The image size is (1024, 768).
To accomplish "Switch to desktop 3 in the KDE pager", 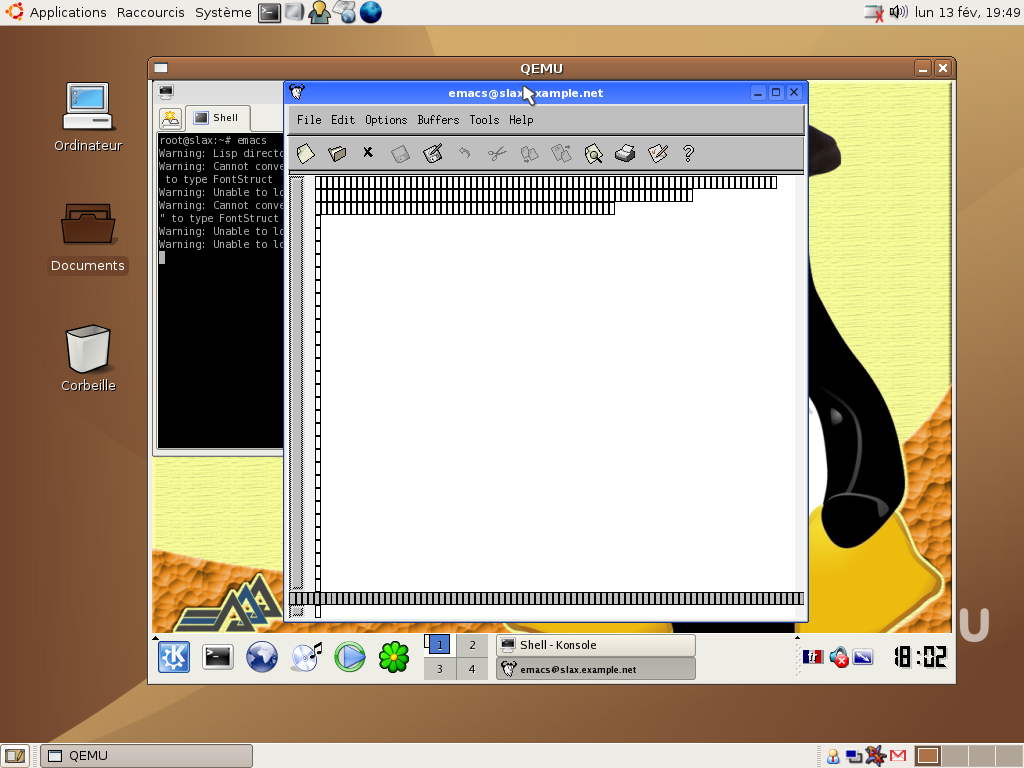I will pos(440,669).
